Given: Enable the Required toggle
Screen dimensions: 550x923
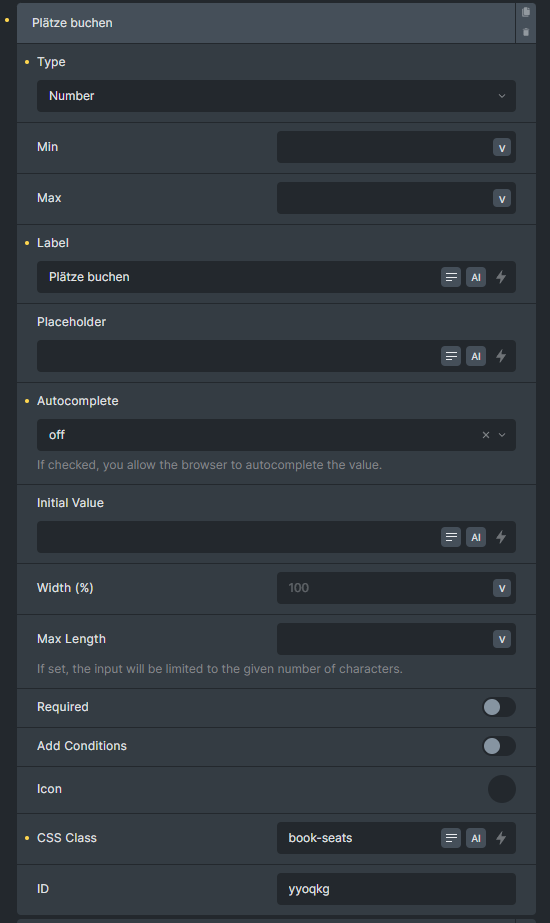Looking at the screenshot, I should (x=499, y=708).
